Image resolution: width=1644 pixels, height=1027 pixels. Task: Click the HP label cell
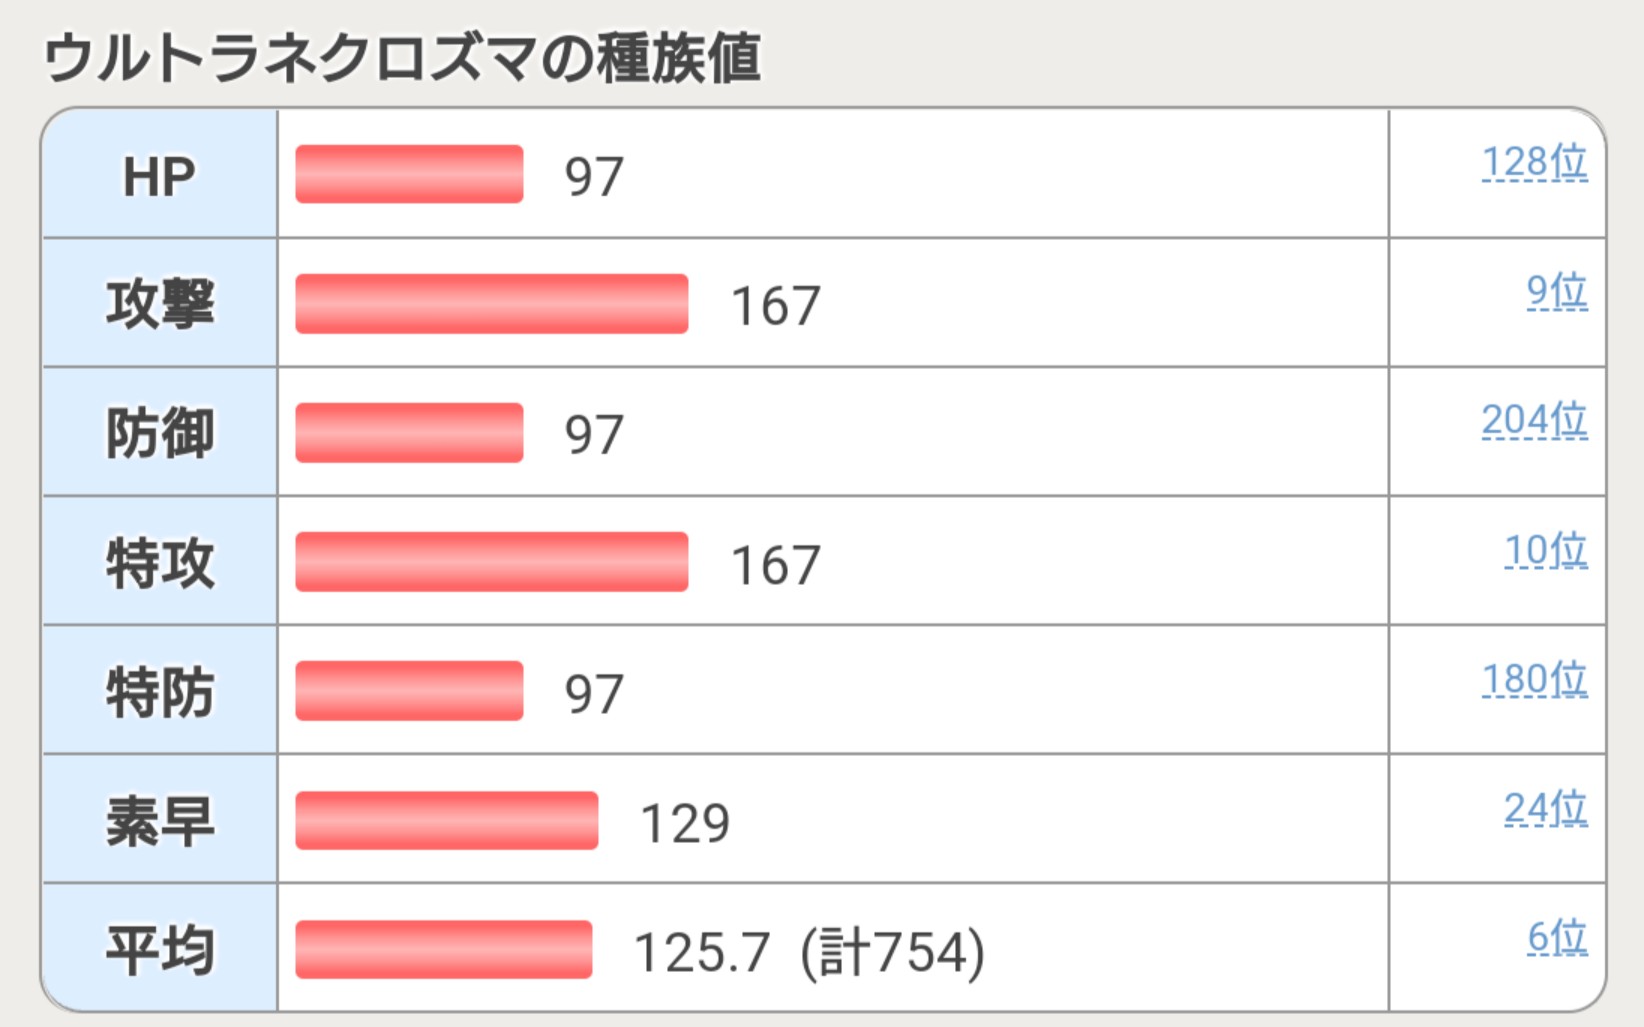tap(159, 175)
